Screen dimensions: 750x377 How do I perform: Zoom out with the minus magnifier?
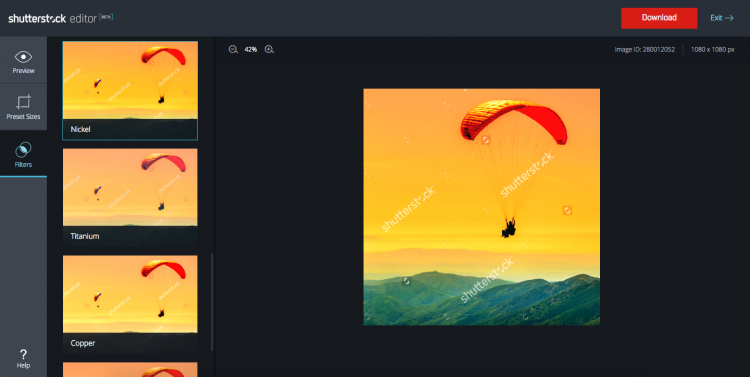pos(233,49)
